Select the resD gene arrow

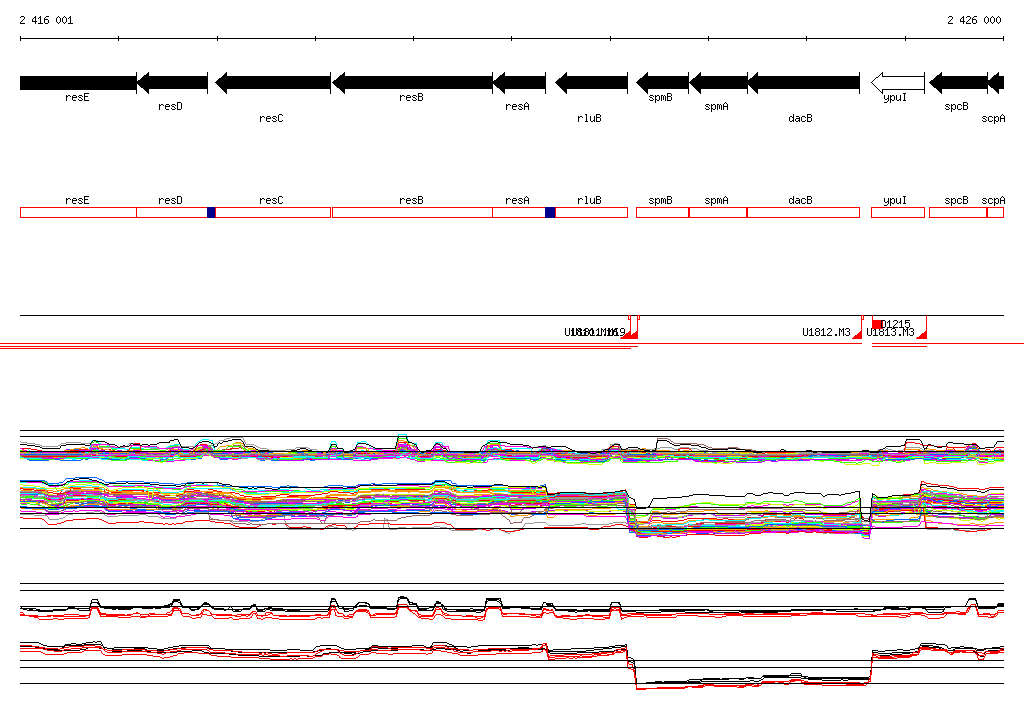pyautogui.click(x=172, y=82)
